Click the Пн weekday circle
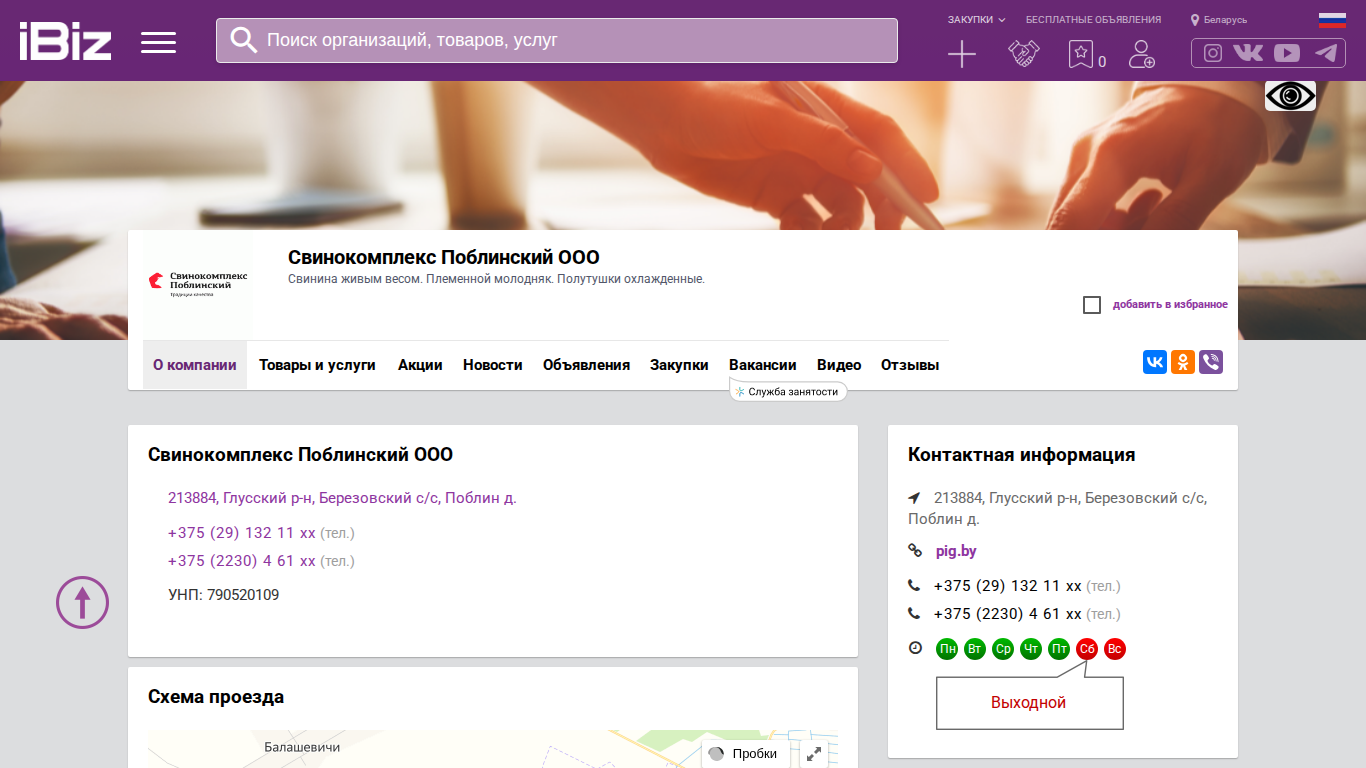 [947, 649]
